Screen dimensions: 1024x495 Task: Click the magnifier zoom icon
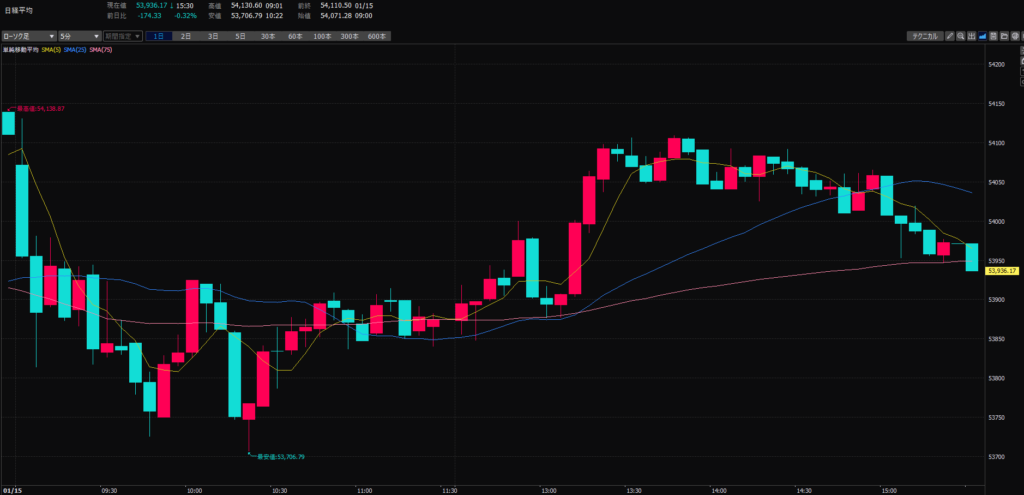(x=961, y=36)
